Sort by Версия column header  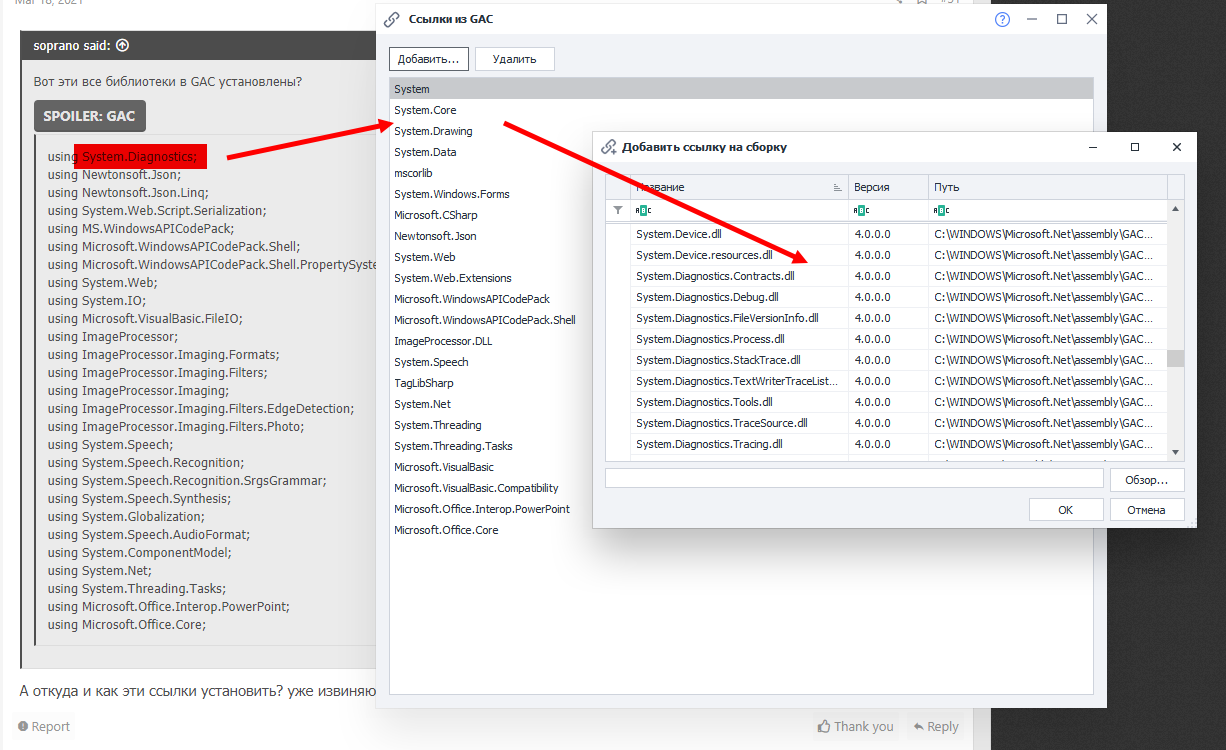(x=888, y=187)
